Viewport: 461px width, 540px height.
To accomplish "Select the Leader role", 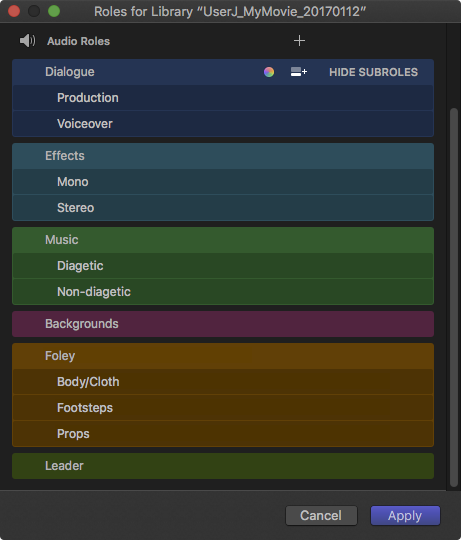I will (x=223, y=466).
